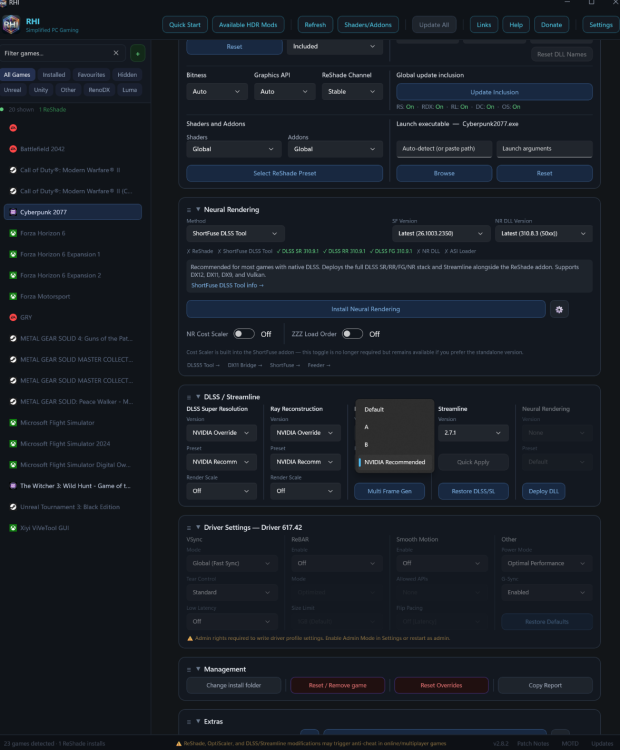Screen dimensions: 620x750
Task: Collapse the Management section
Action: tap(198, 669)
